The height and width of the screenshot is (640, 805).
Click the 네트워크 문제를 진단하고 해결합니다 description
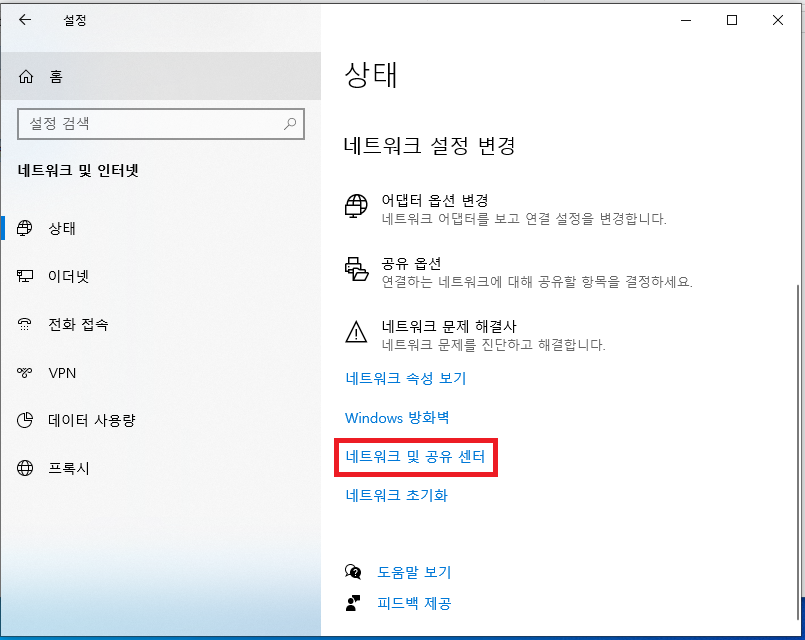click(x=493, y=344)
